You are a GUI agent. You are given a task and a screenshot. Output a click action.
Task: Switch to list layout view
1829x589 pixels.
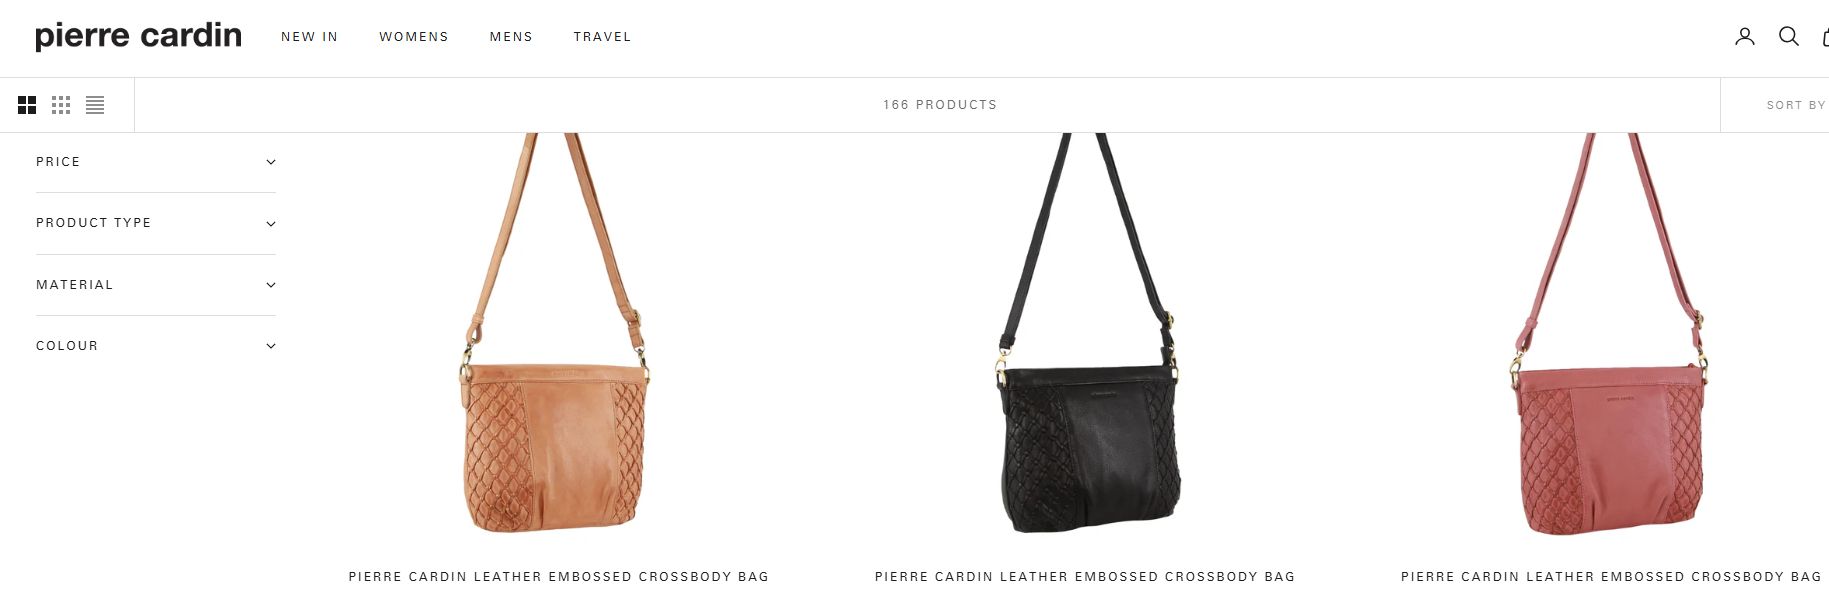click(x=95, y=105)
